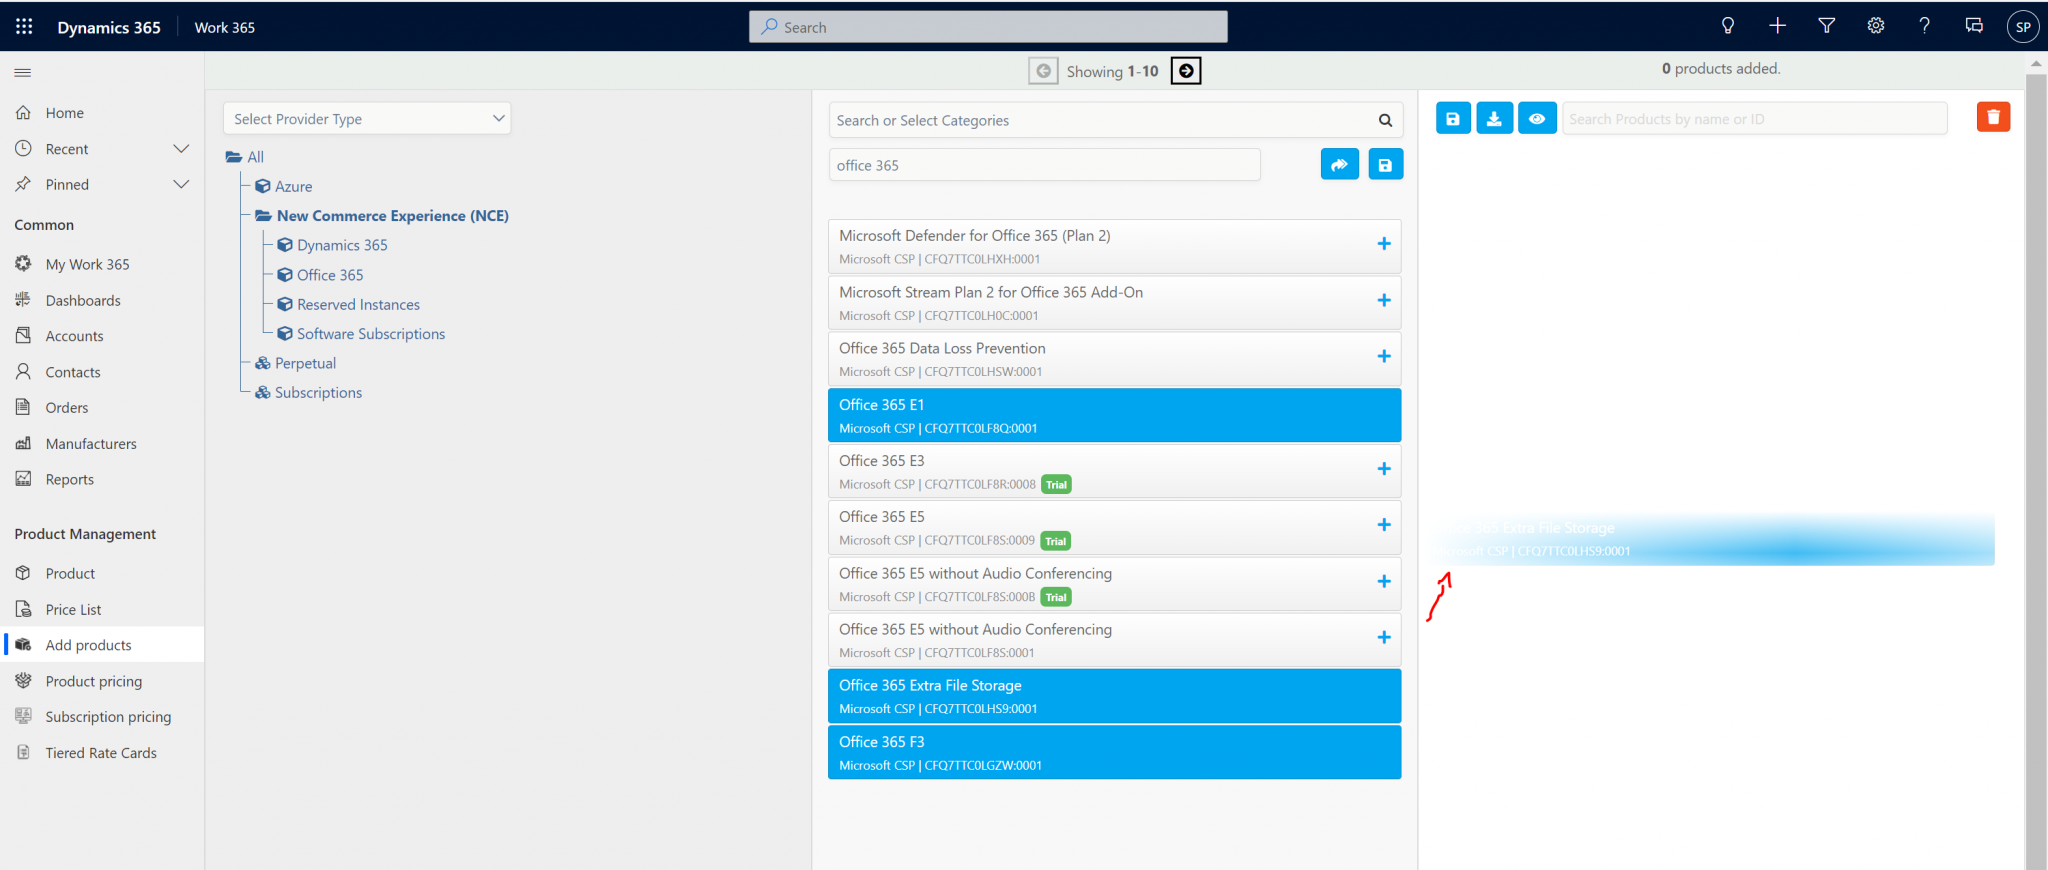Click the question mark help icon
Screen dimensions: 2048x870
(1925, 27)
